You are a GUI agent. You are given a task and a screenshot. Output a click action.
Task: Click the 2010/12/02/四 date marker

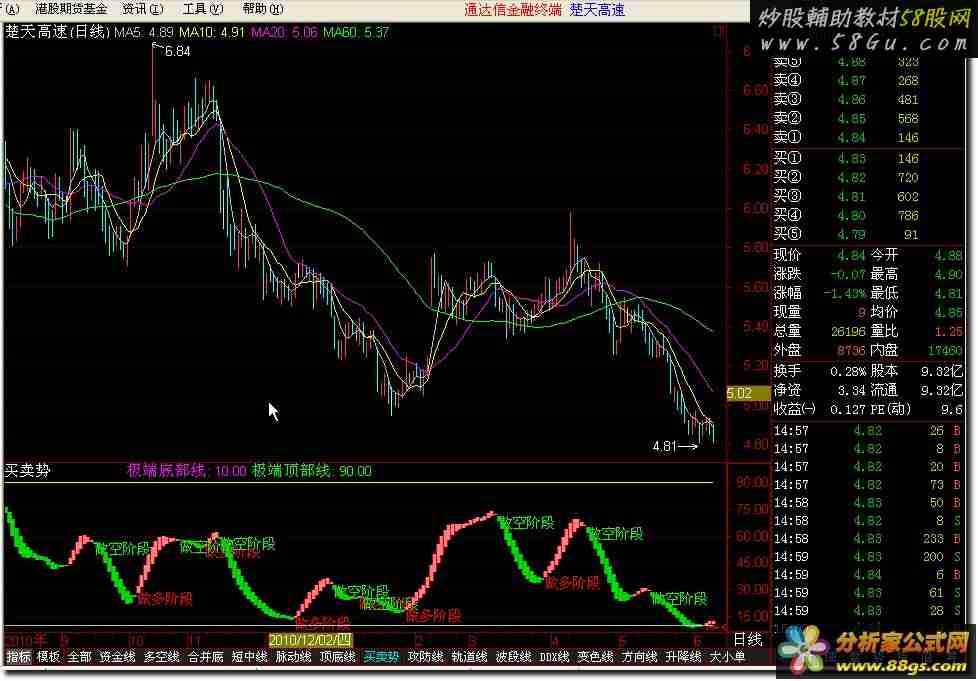pyautogui.click(x=311, y=640)
